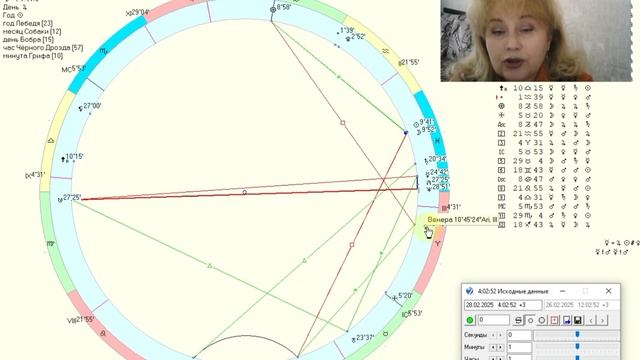Click the Uranus glyph at 23°37'
640x360 pixels.
[353, 340]
